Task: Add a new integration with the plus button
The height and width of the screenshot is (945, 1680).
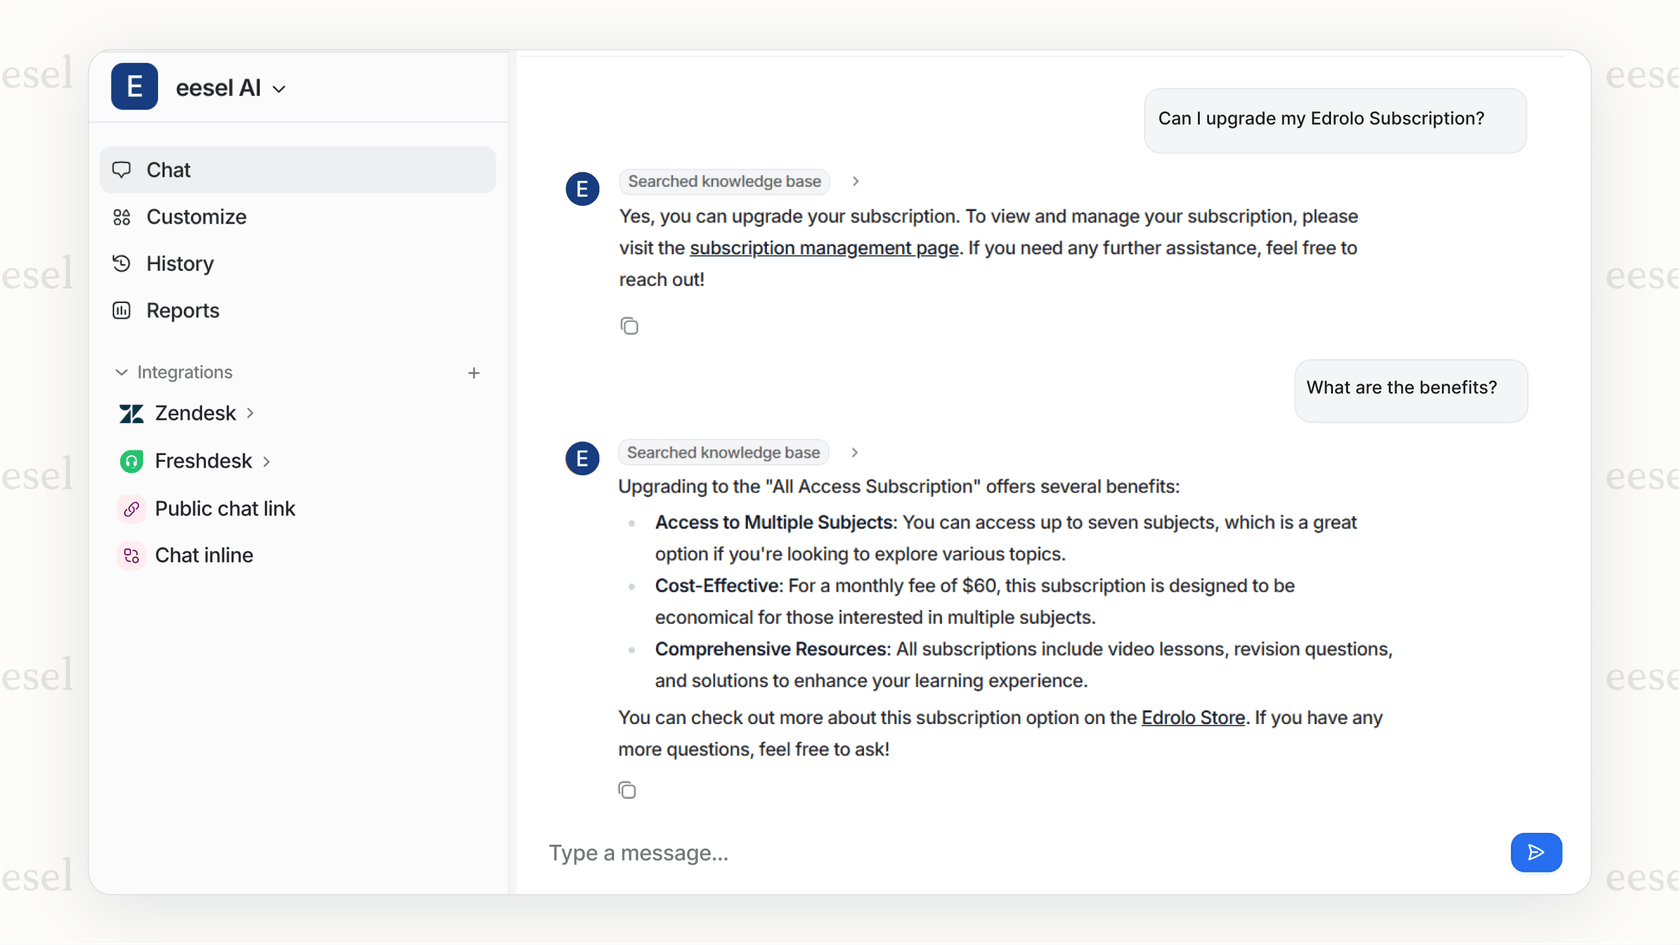Action: (474, 372)
